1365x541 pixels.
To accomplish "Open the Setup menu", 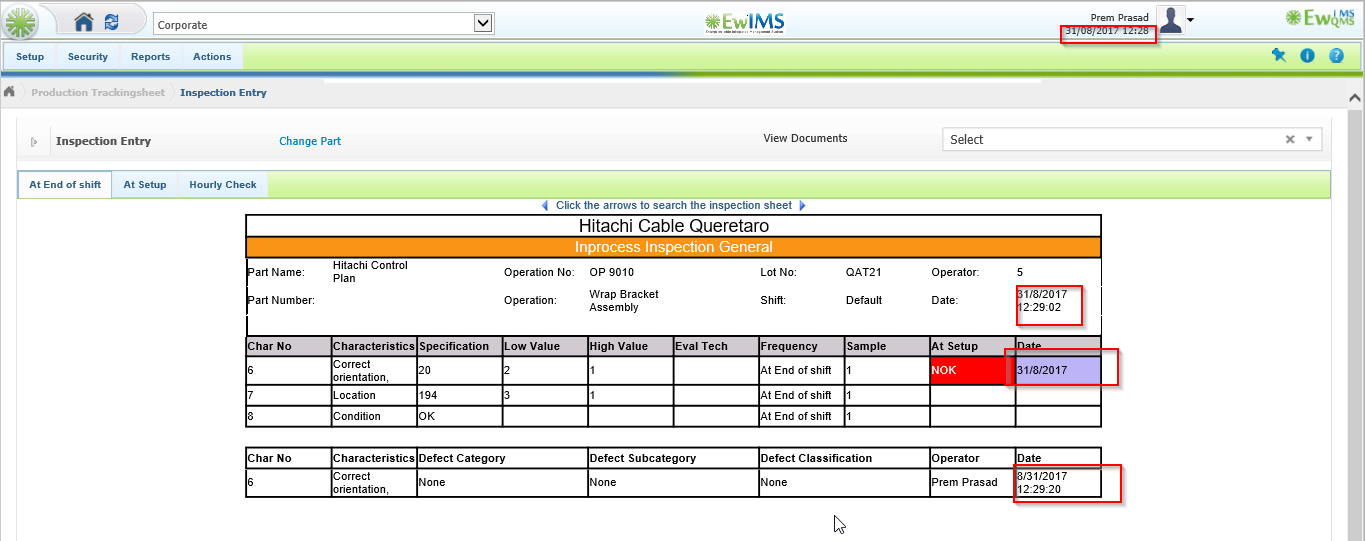I will pos(30,57).
